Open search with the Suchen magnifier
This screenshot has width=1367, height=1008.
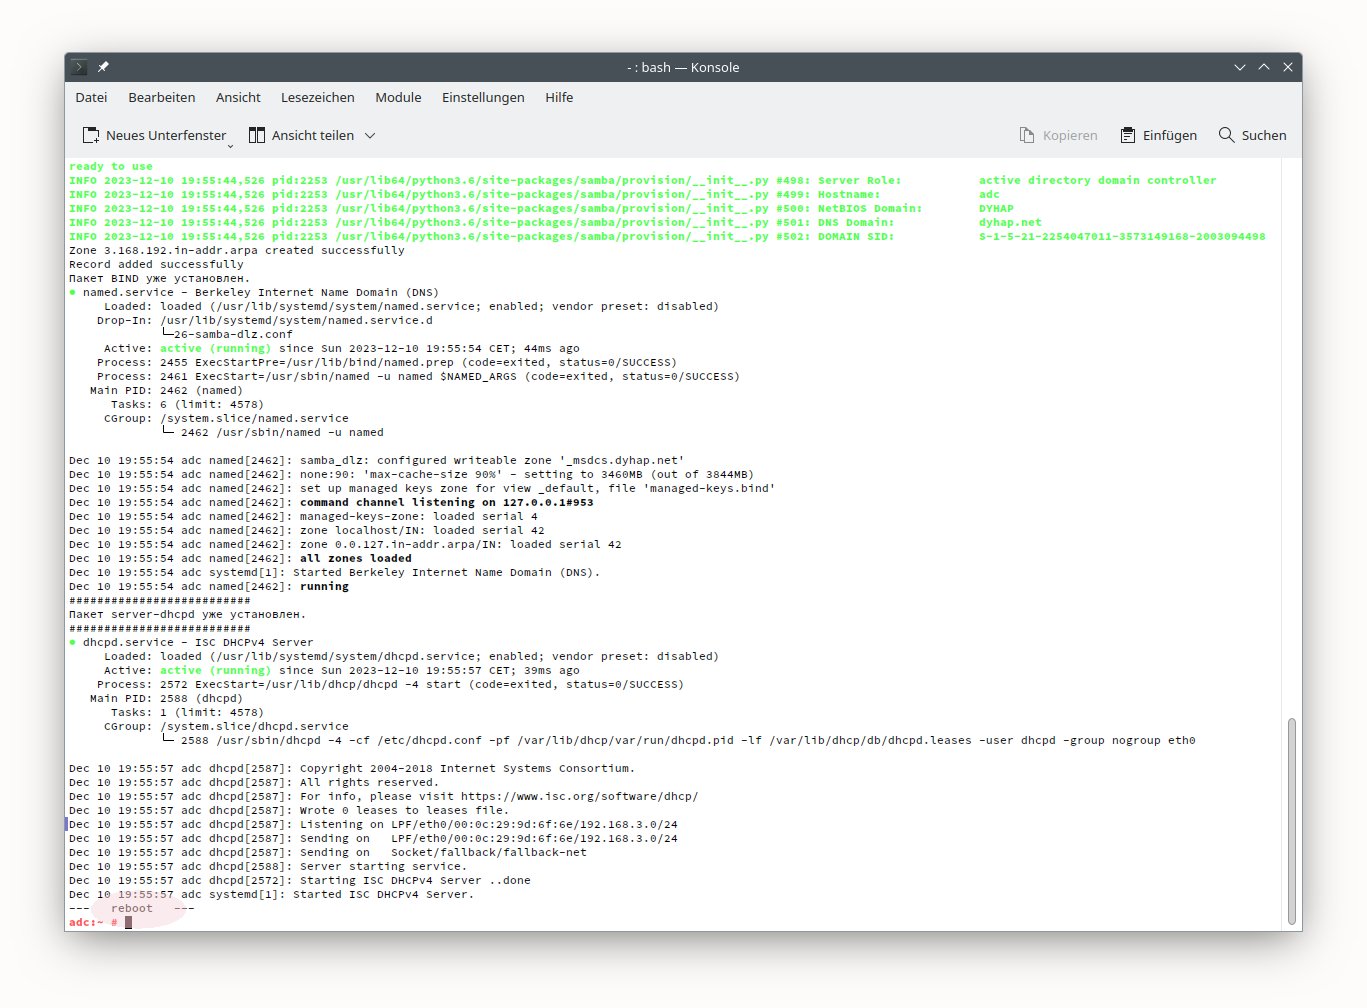tap(1226, 135)
